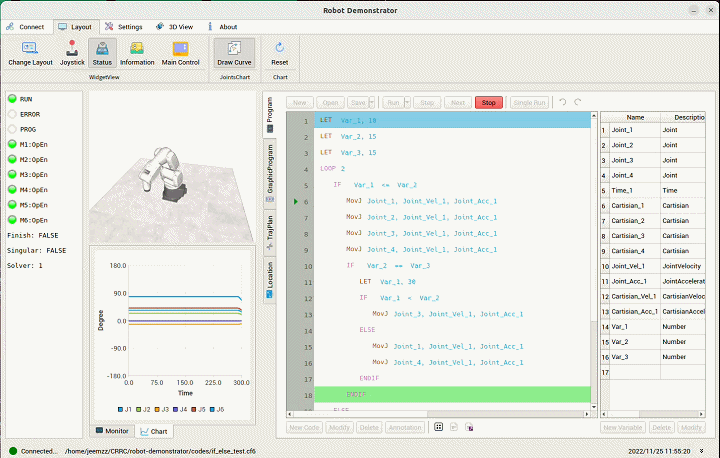Click the Next step button
Viewport: 720px width, 458px height.
point(458,102)
